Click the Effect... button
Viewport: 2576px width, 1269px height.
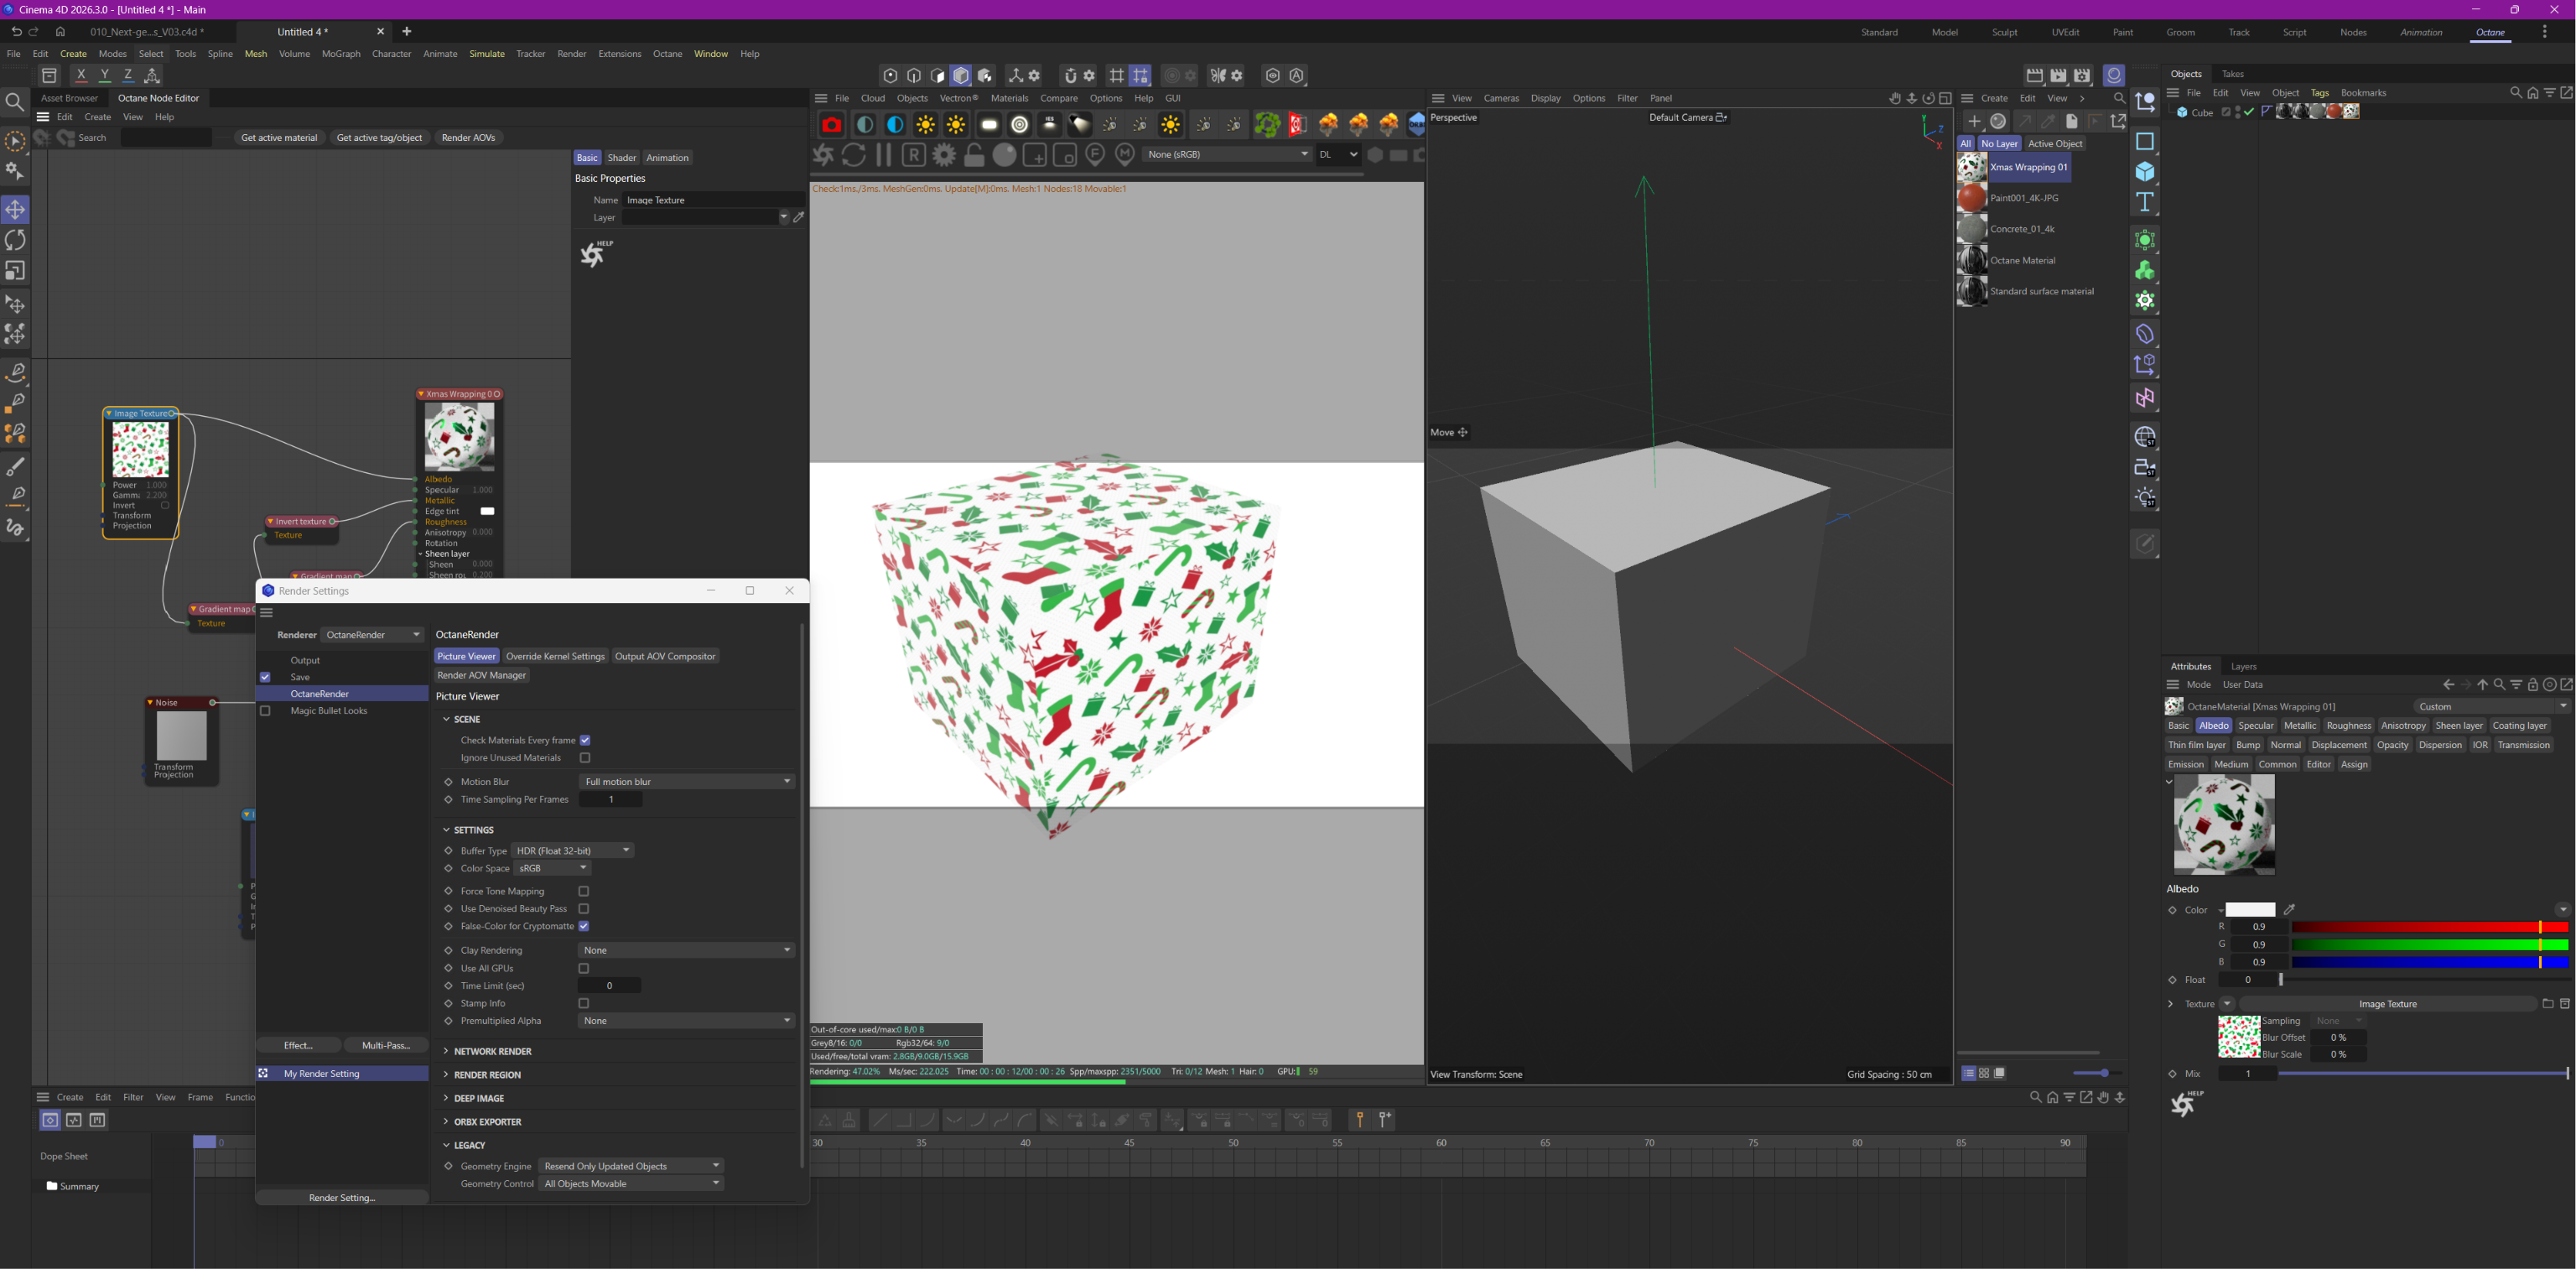click(x=298, y=1045)
